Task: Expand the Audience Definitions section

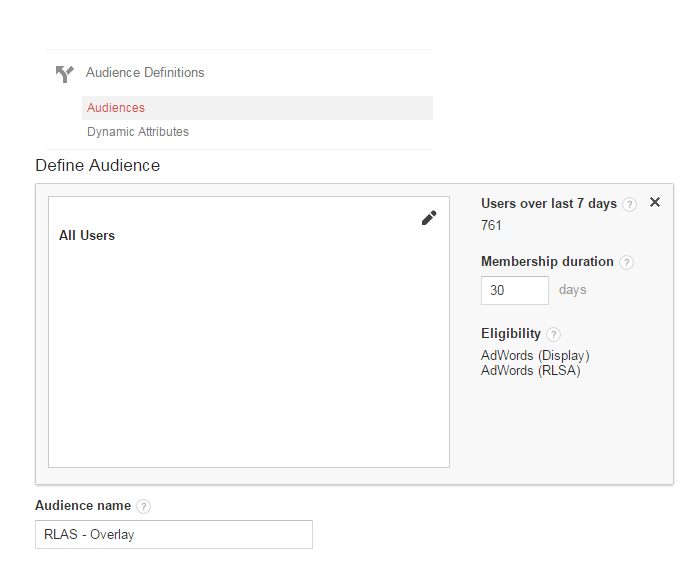Action: (x=145, y=72)
